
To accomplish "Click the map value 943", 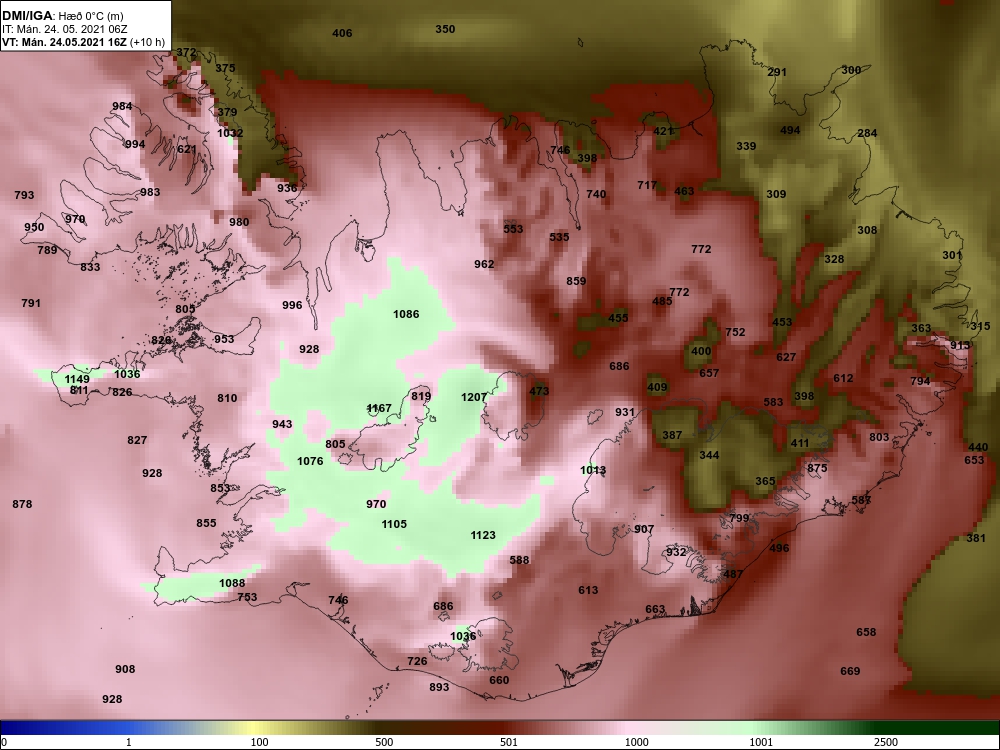I will (x=282, y=425).
